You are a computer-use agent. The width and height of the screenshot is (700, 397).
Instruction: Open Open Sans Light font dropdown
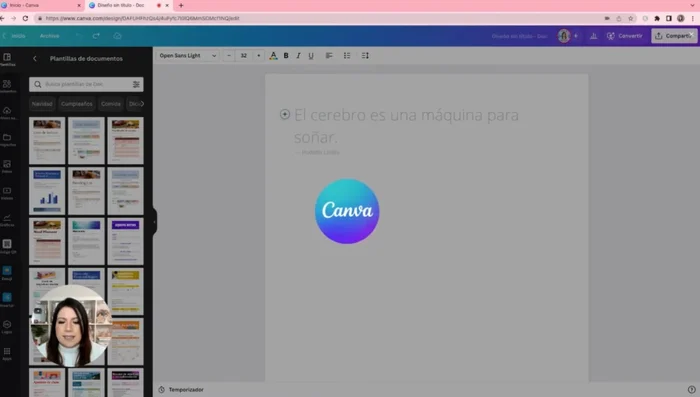coord(188,55)
